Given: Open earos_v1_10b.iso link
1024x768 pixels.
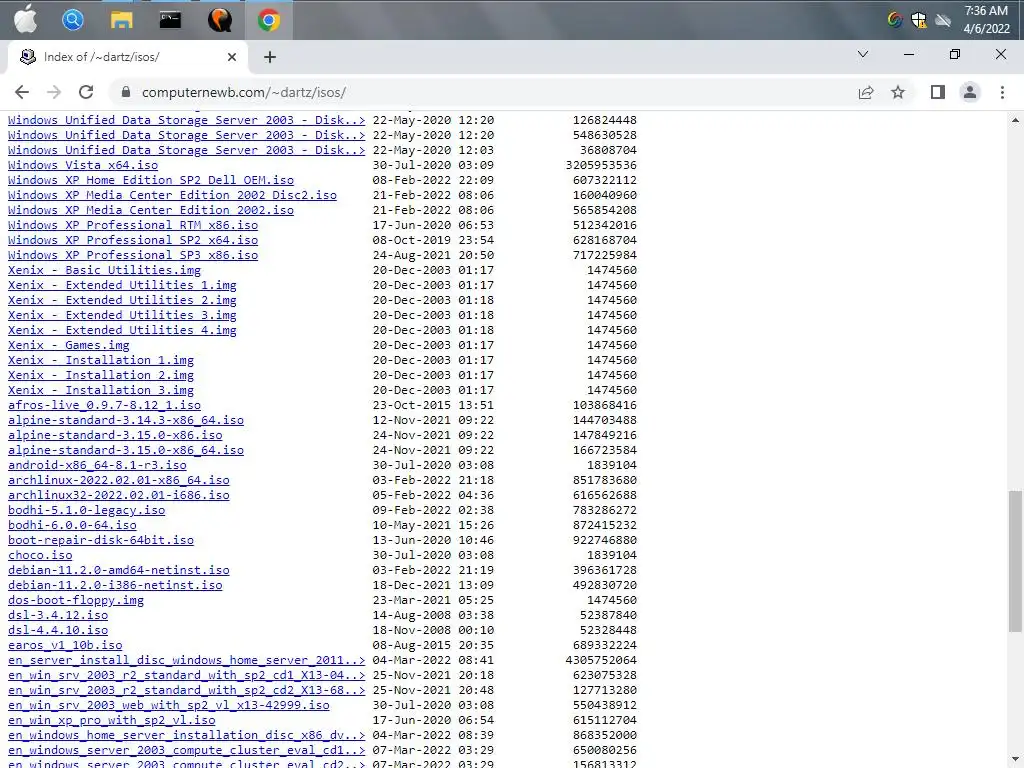Looking at the screenshot, I should coord(65,646).
